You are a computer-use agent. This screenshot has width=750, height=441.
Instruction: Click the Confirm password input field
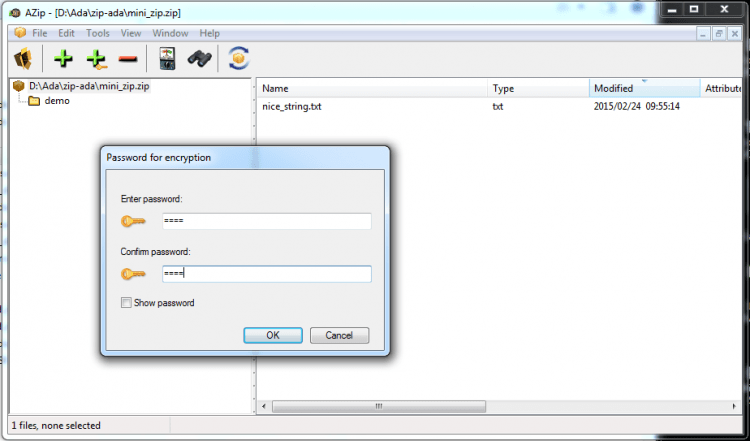click(267, 274)
